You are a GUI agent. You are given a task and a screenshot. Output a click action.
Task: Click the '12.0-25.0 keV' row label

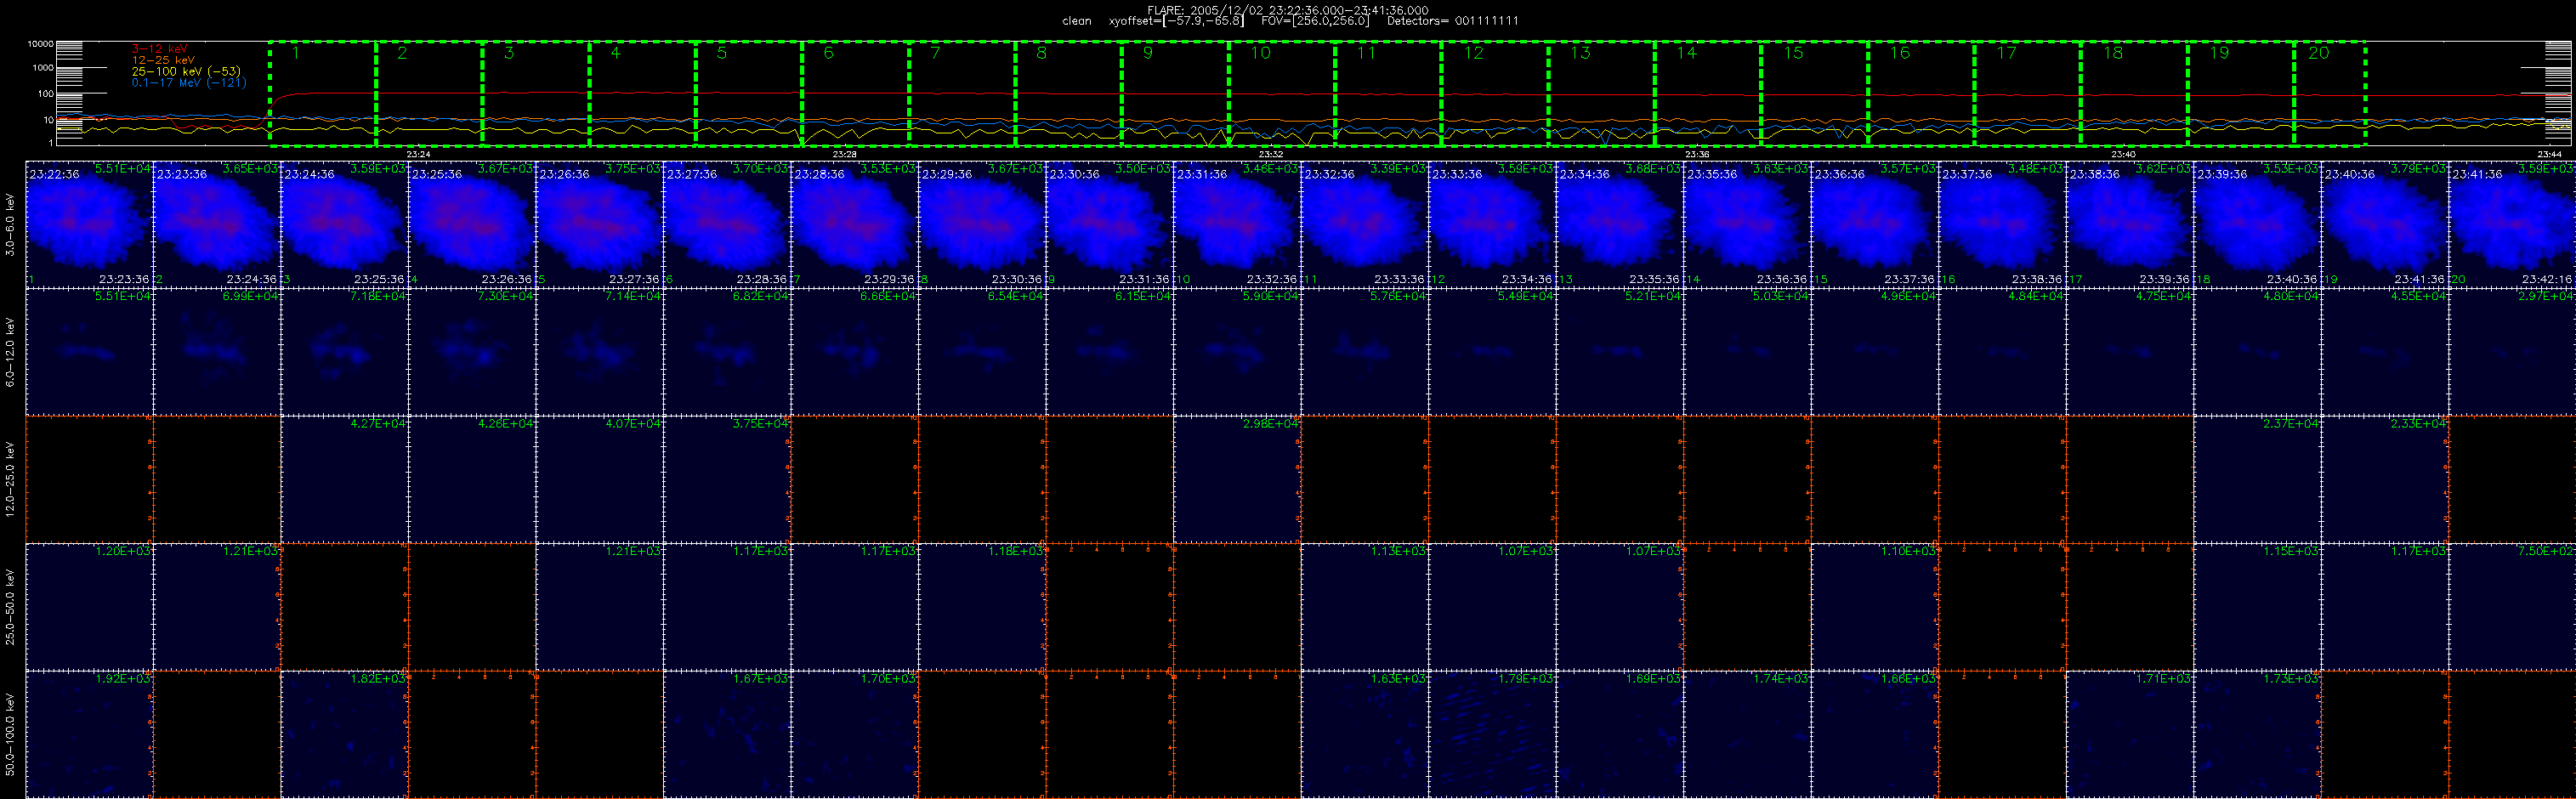[10, 479]
